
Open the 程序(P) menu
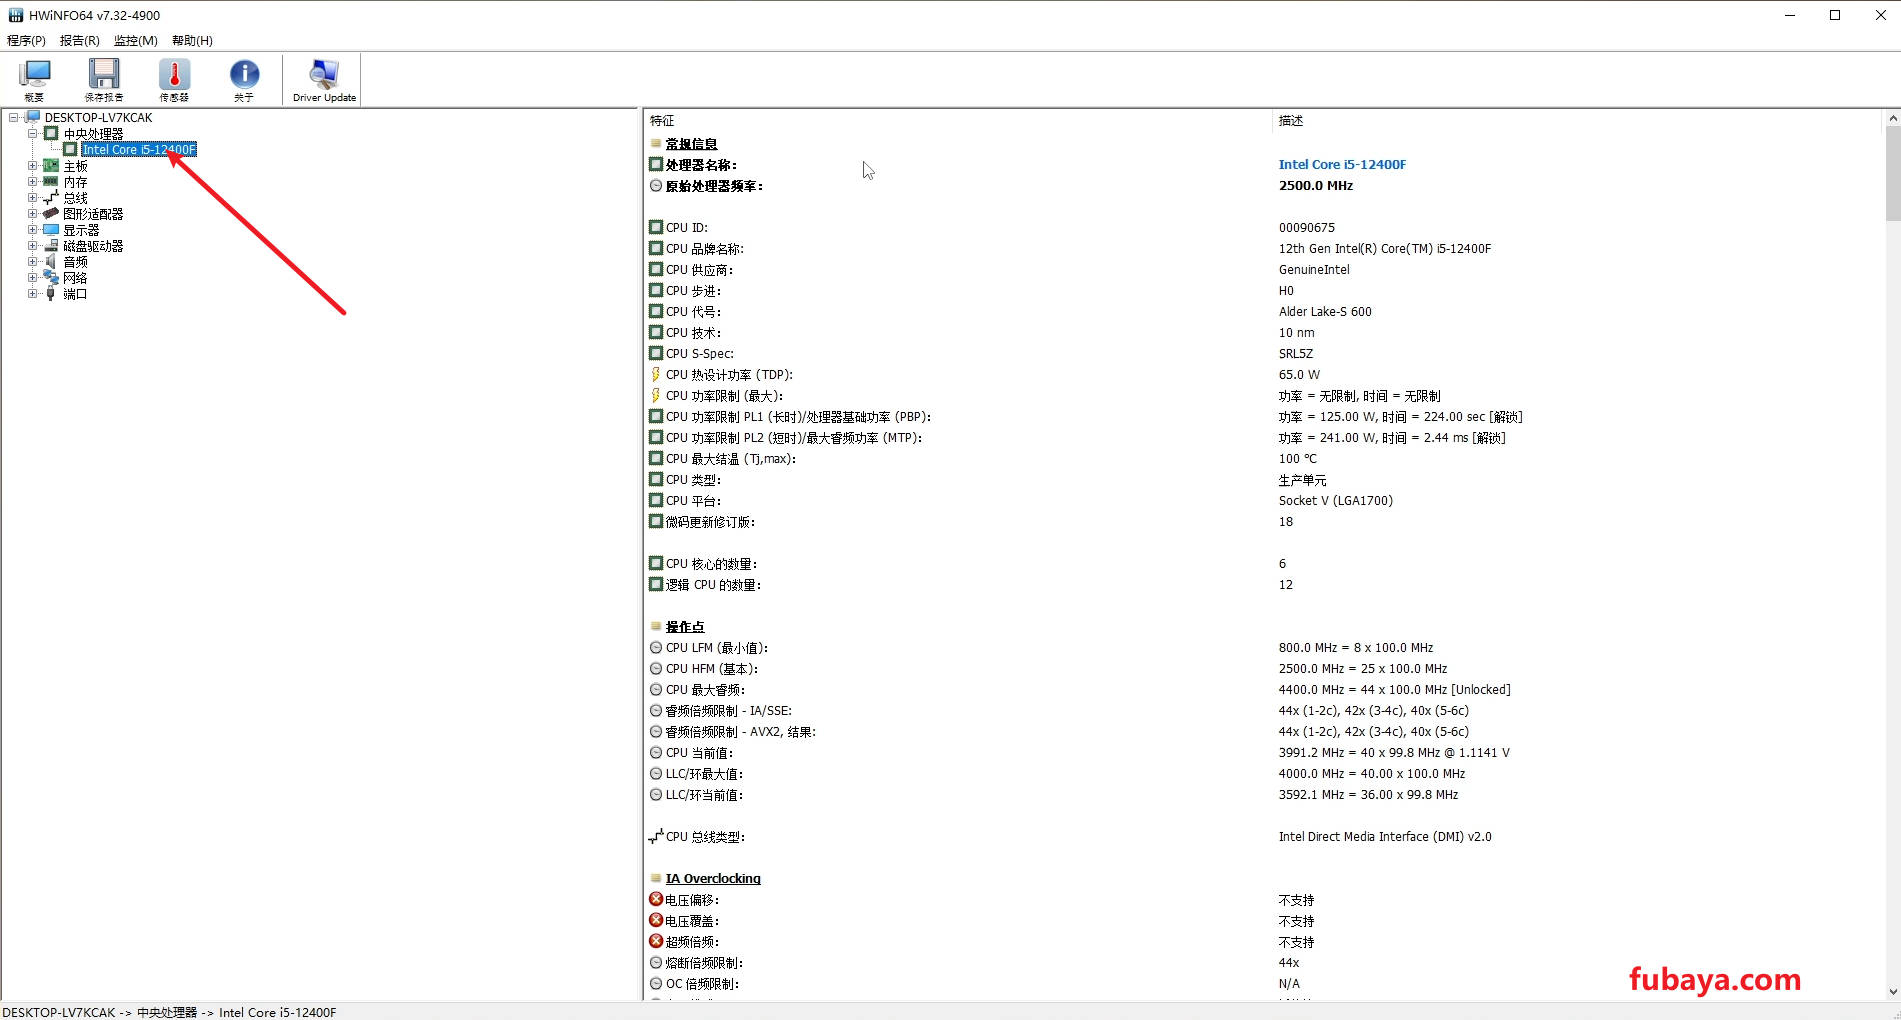point(26,41)
